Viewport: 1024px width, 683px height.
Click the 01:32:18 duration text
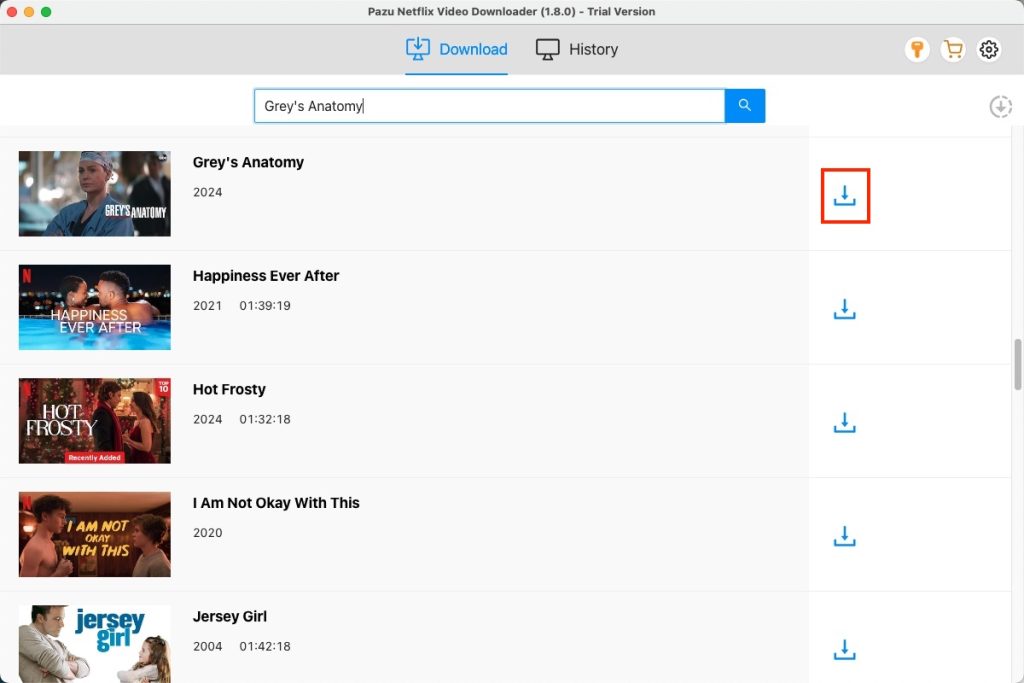[x=264, y=419]
